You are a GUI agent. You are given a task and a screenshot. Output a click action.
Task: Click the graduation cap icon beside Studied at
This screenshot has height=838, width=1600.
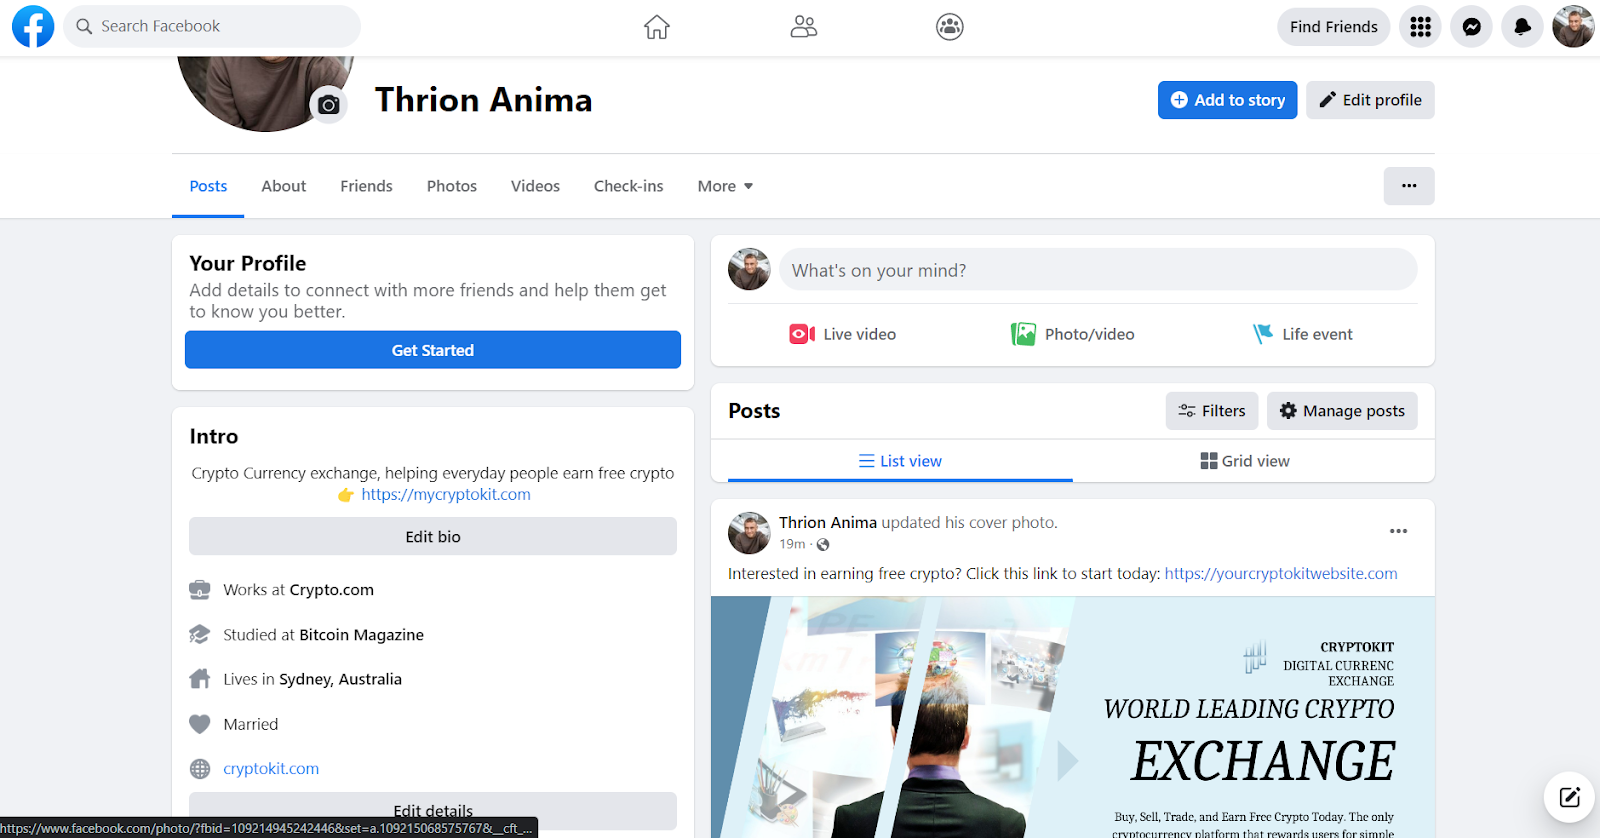pyautogui.click(x=200, y=635)
